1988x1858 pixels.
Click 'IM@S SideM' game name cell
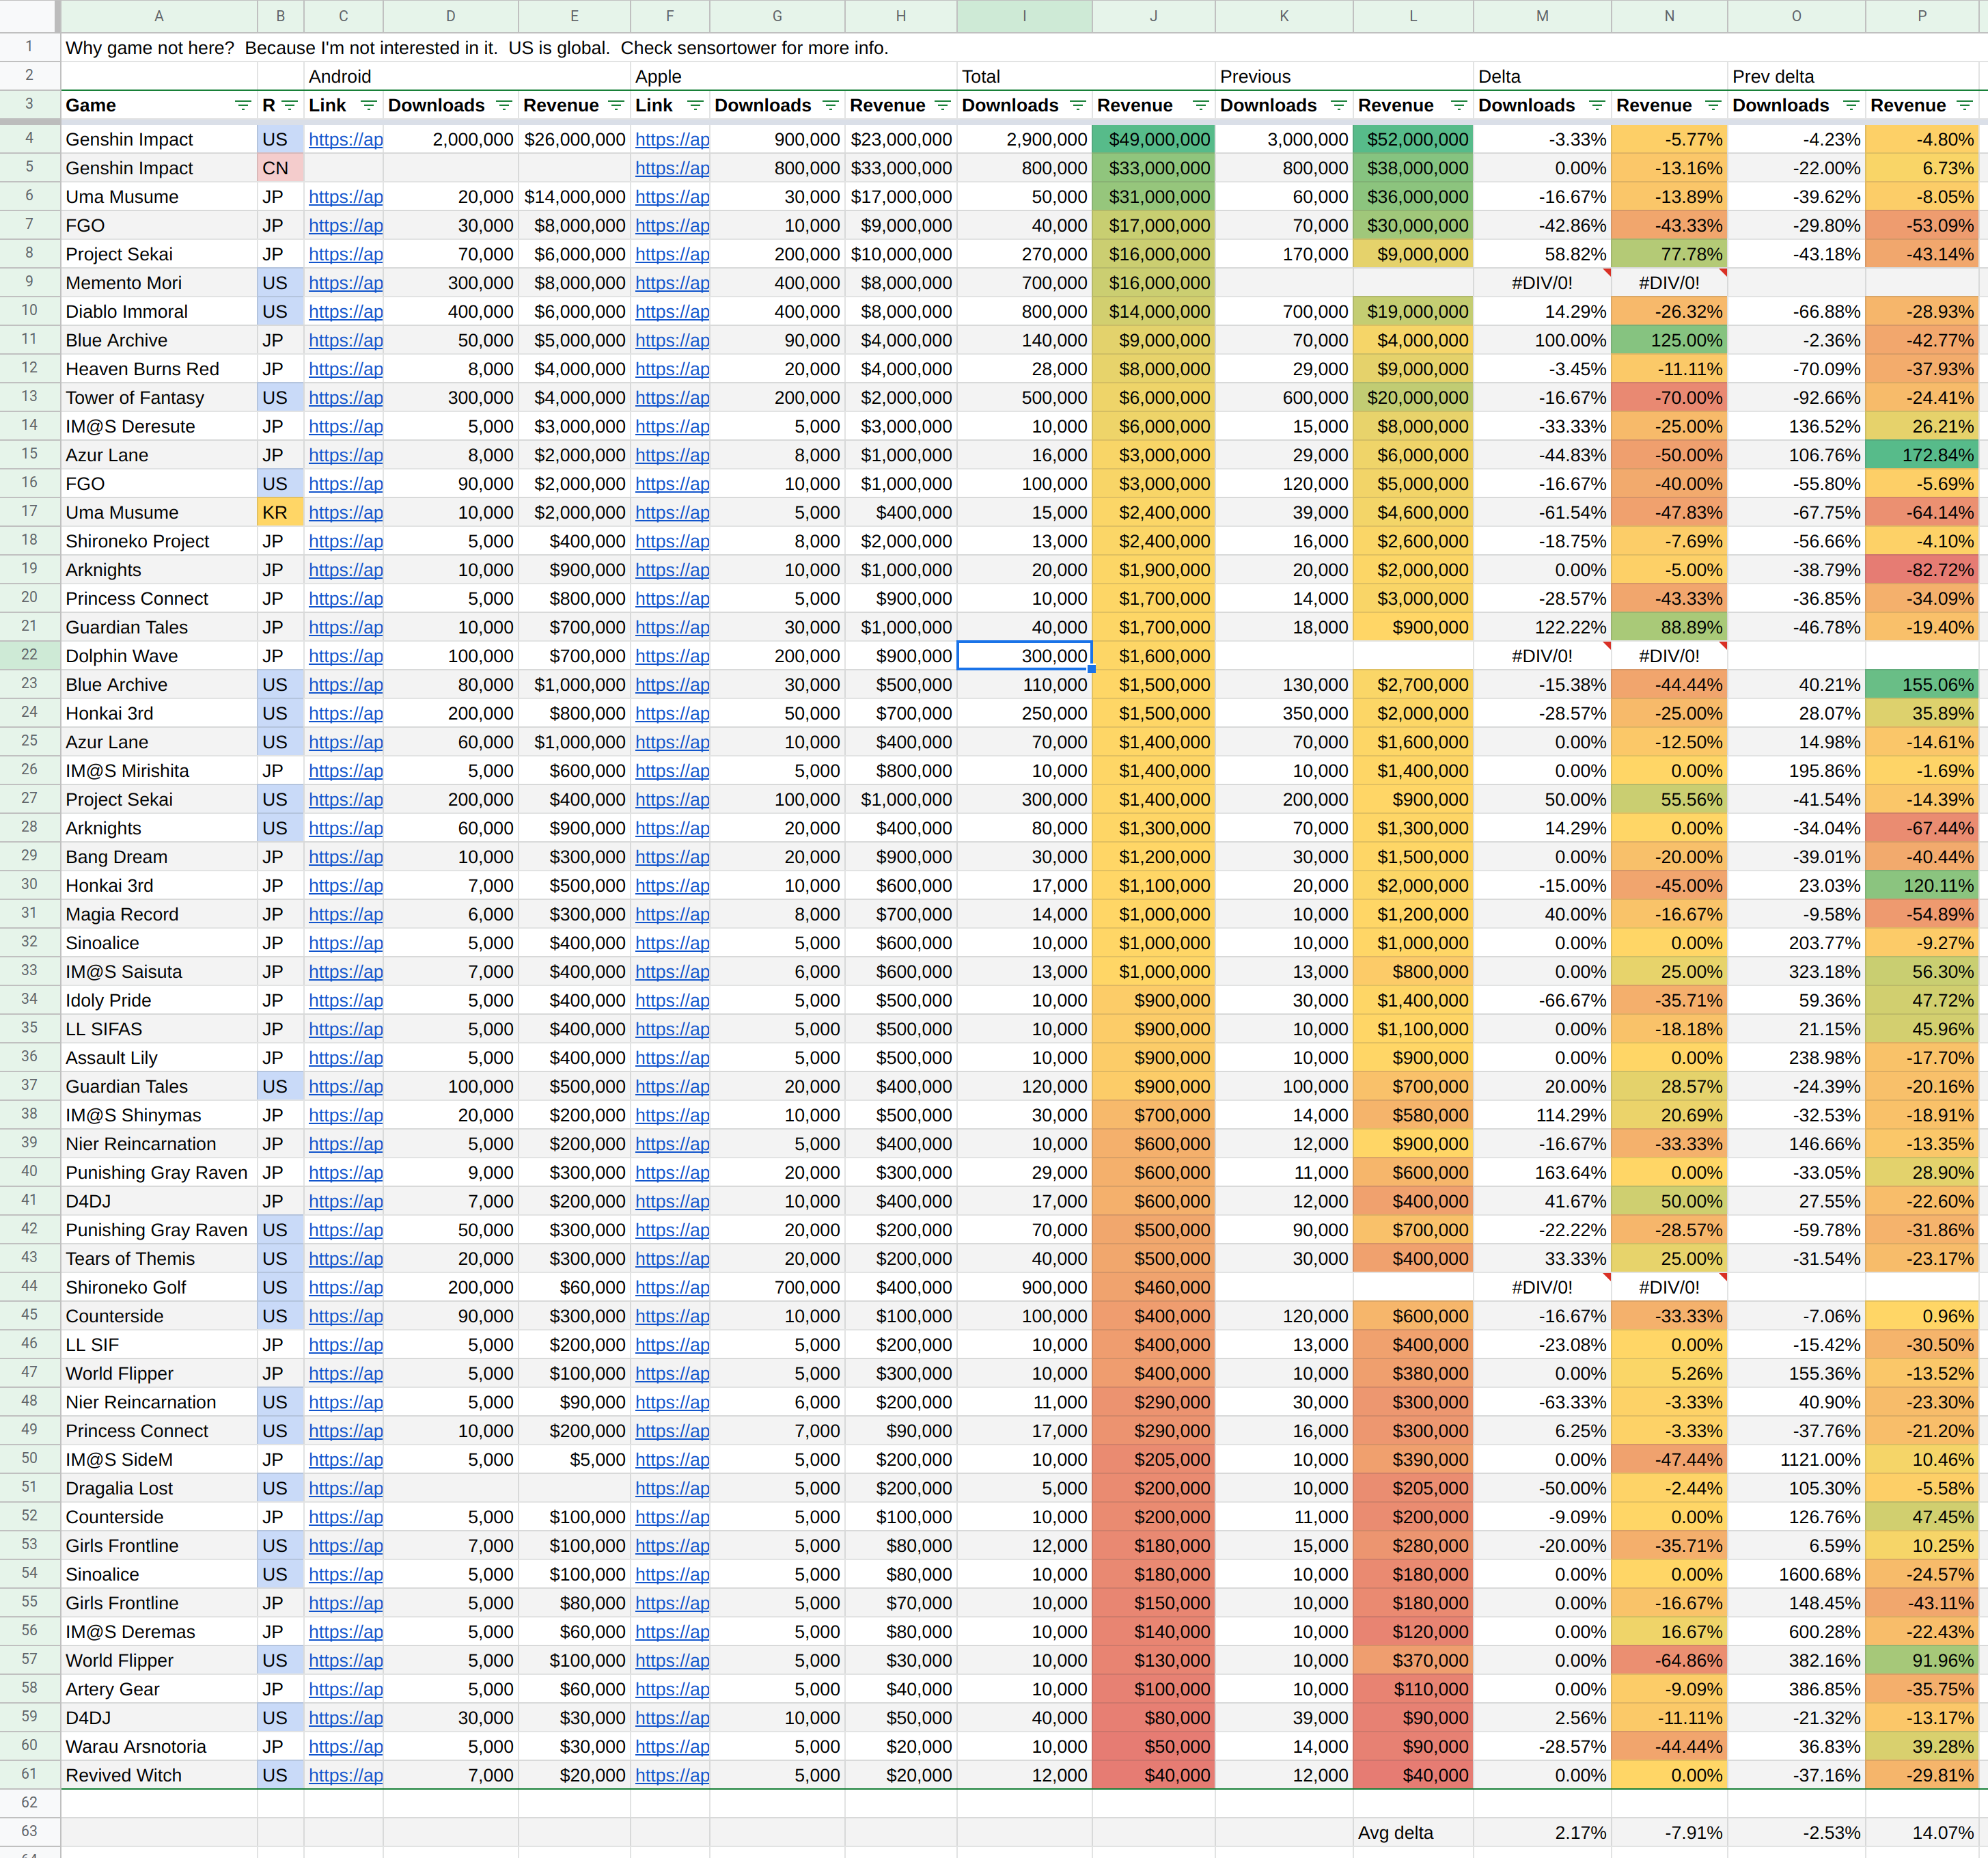click(159, 1460)
